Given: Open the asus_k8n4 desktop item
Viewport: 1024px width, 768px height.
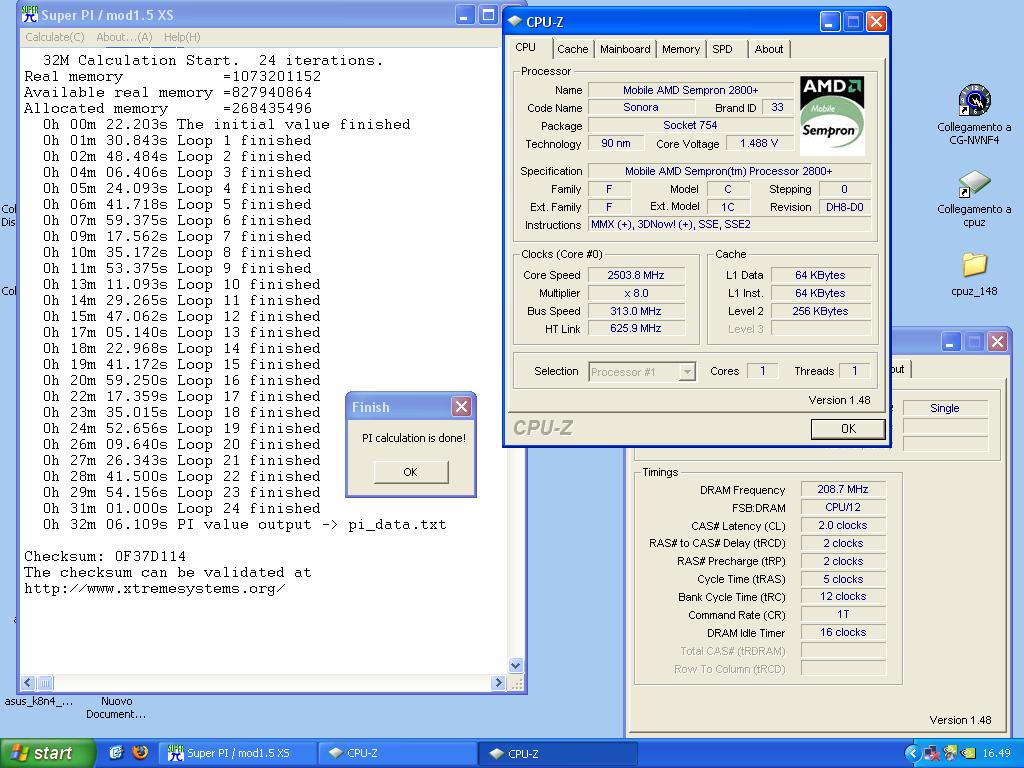Looking at the screenshot, I should click(x=39, y=701).
